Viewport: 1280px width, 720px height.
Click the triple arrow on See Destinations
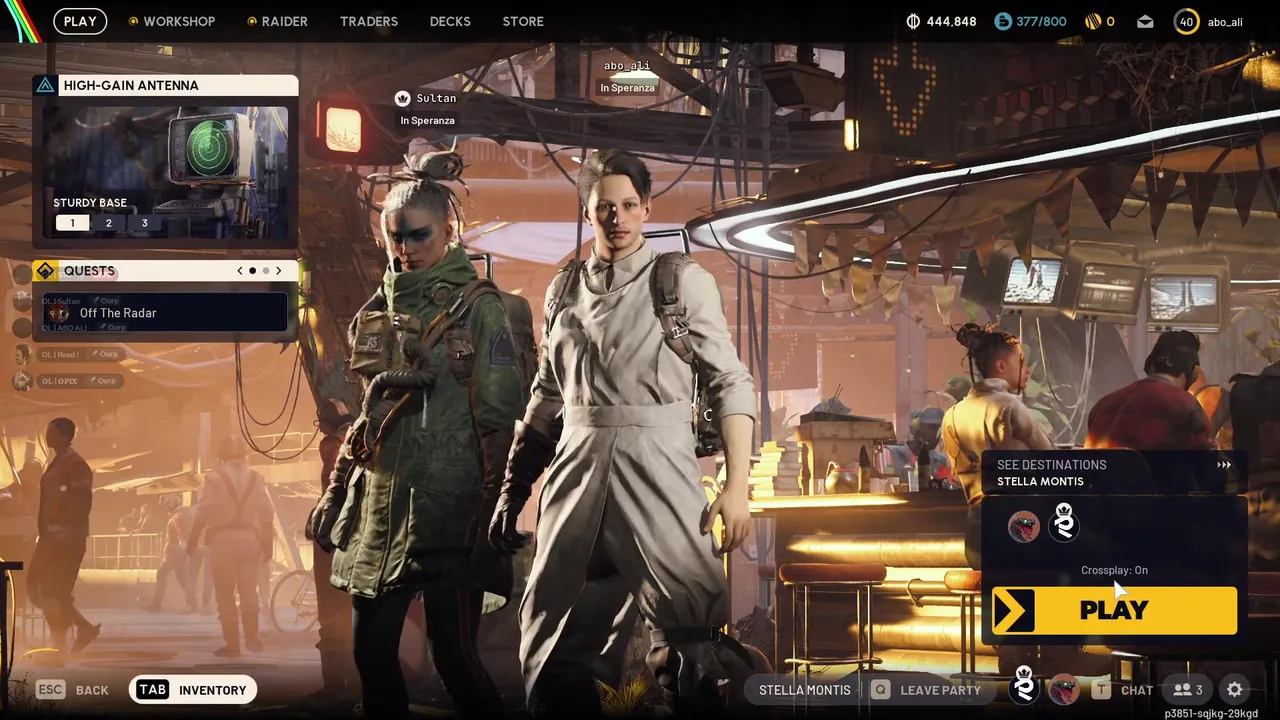1224,465
